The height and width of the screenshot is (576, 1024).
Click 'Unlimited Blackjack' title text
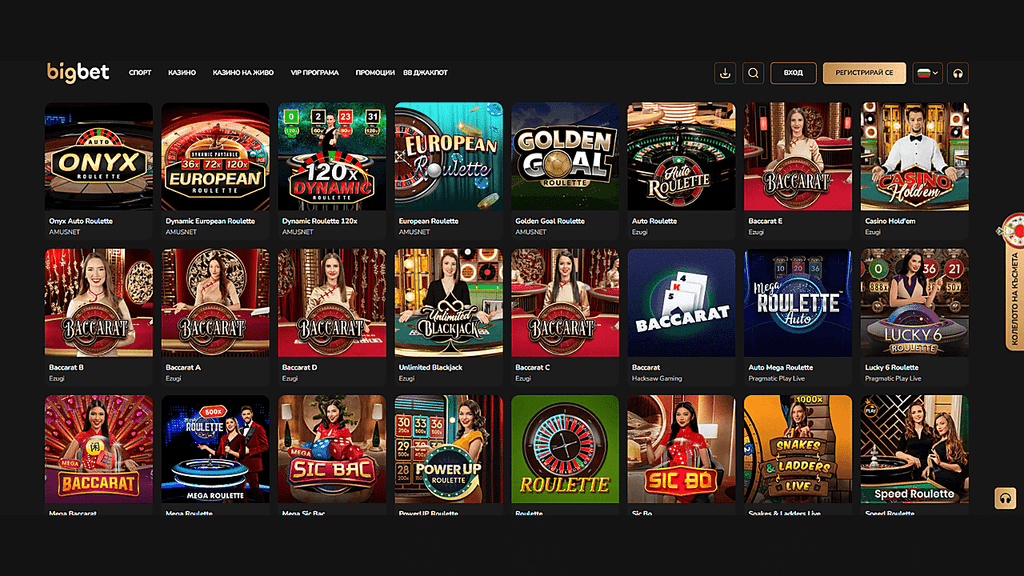point(430,368)
